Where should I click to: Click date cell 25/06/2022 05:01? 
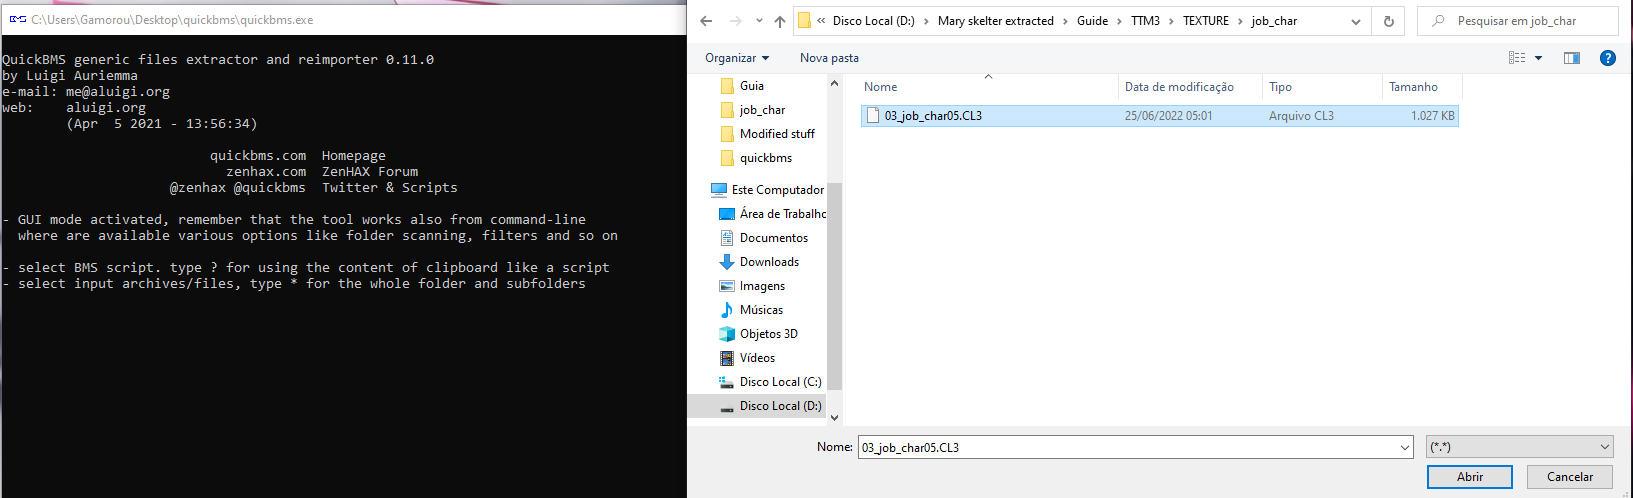click(1168, 116)
